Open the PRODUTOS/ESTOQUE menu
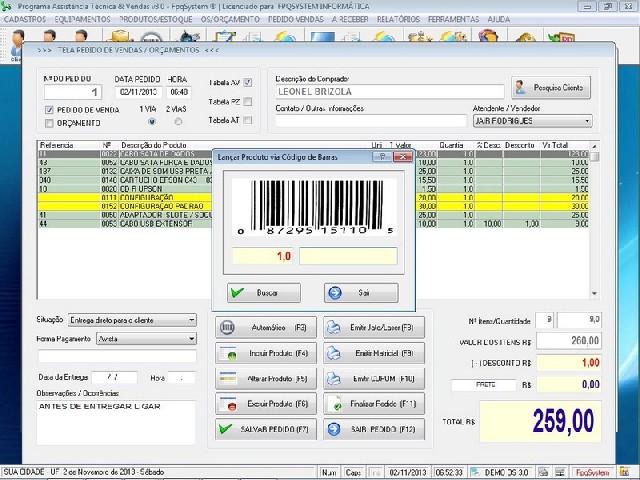The height and width of the screenshot is (480, 640). (x=156, y=19)
